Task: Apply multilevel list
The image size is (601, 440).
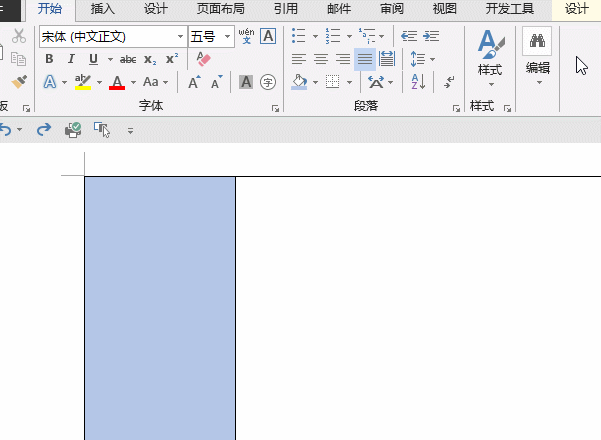Action: point(367,36)
